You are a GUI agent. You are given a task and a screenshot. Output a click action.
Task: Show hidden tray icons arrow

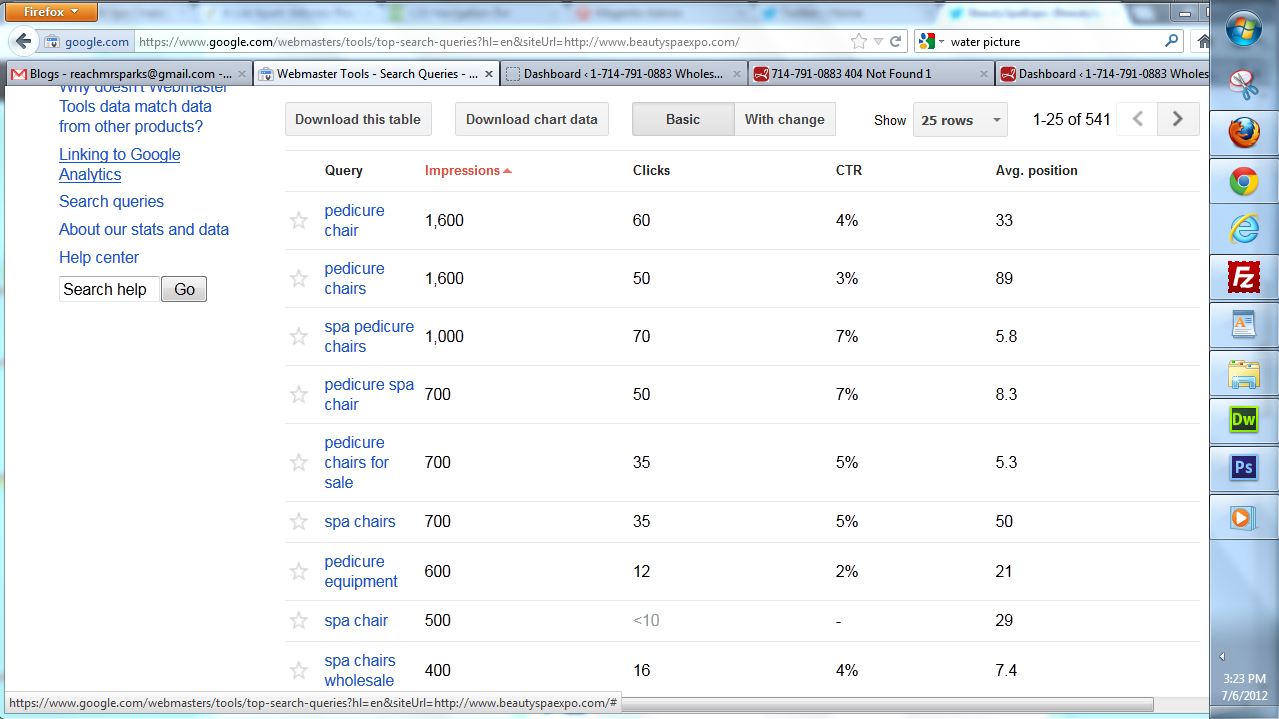pyautogui.click(x=1222, y=657)
